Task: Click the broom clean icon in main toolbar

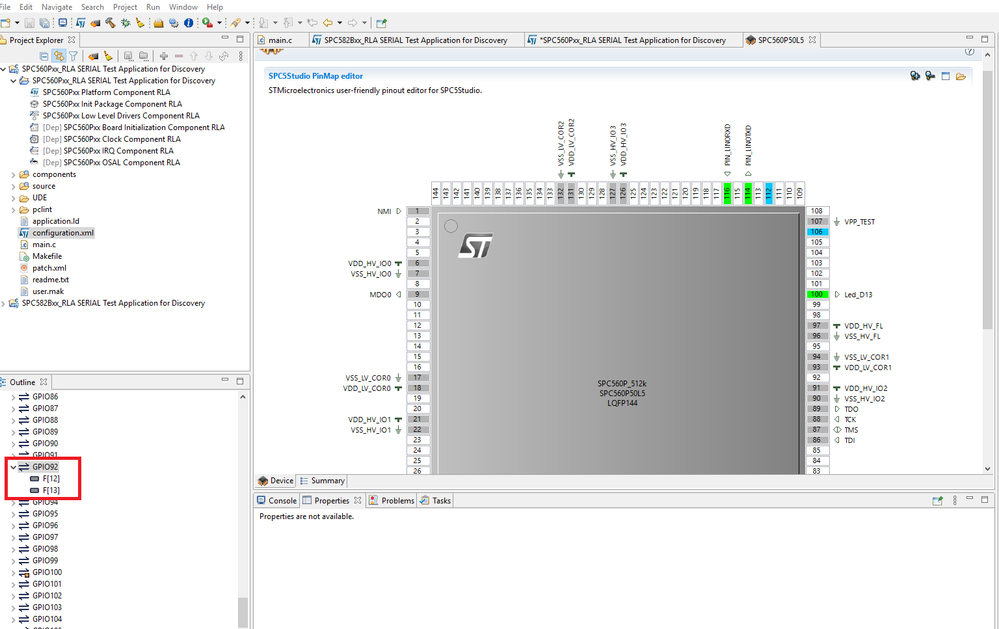Action: (x=140, y=23)
